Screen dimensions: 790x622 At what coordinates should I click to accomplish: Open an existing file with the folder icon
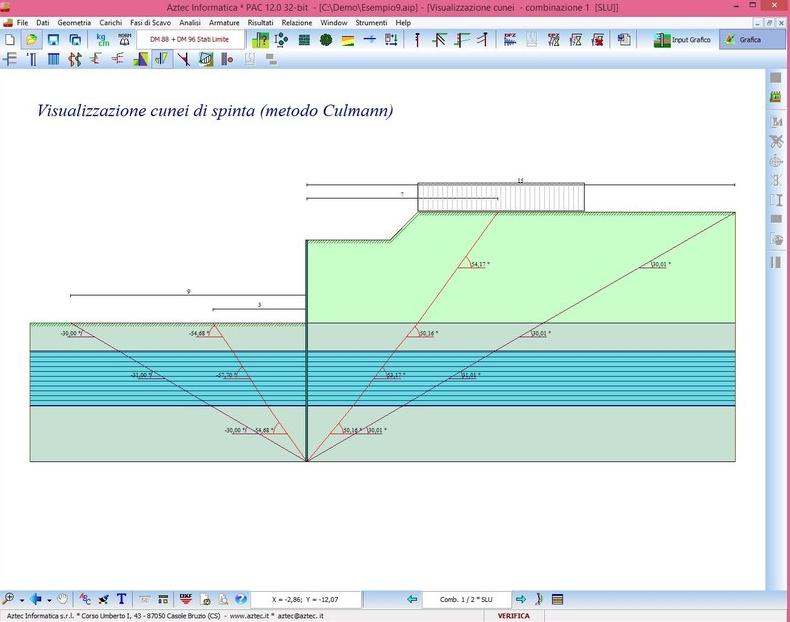(32, 40)
